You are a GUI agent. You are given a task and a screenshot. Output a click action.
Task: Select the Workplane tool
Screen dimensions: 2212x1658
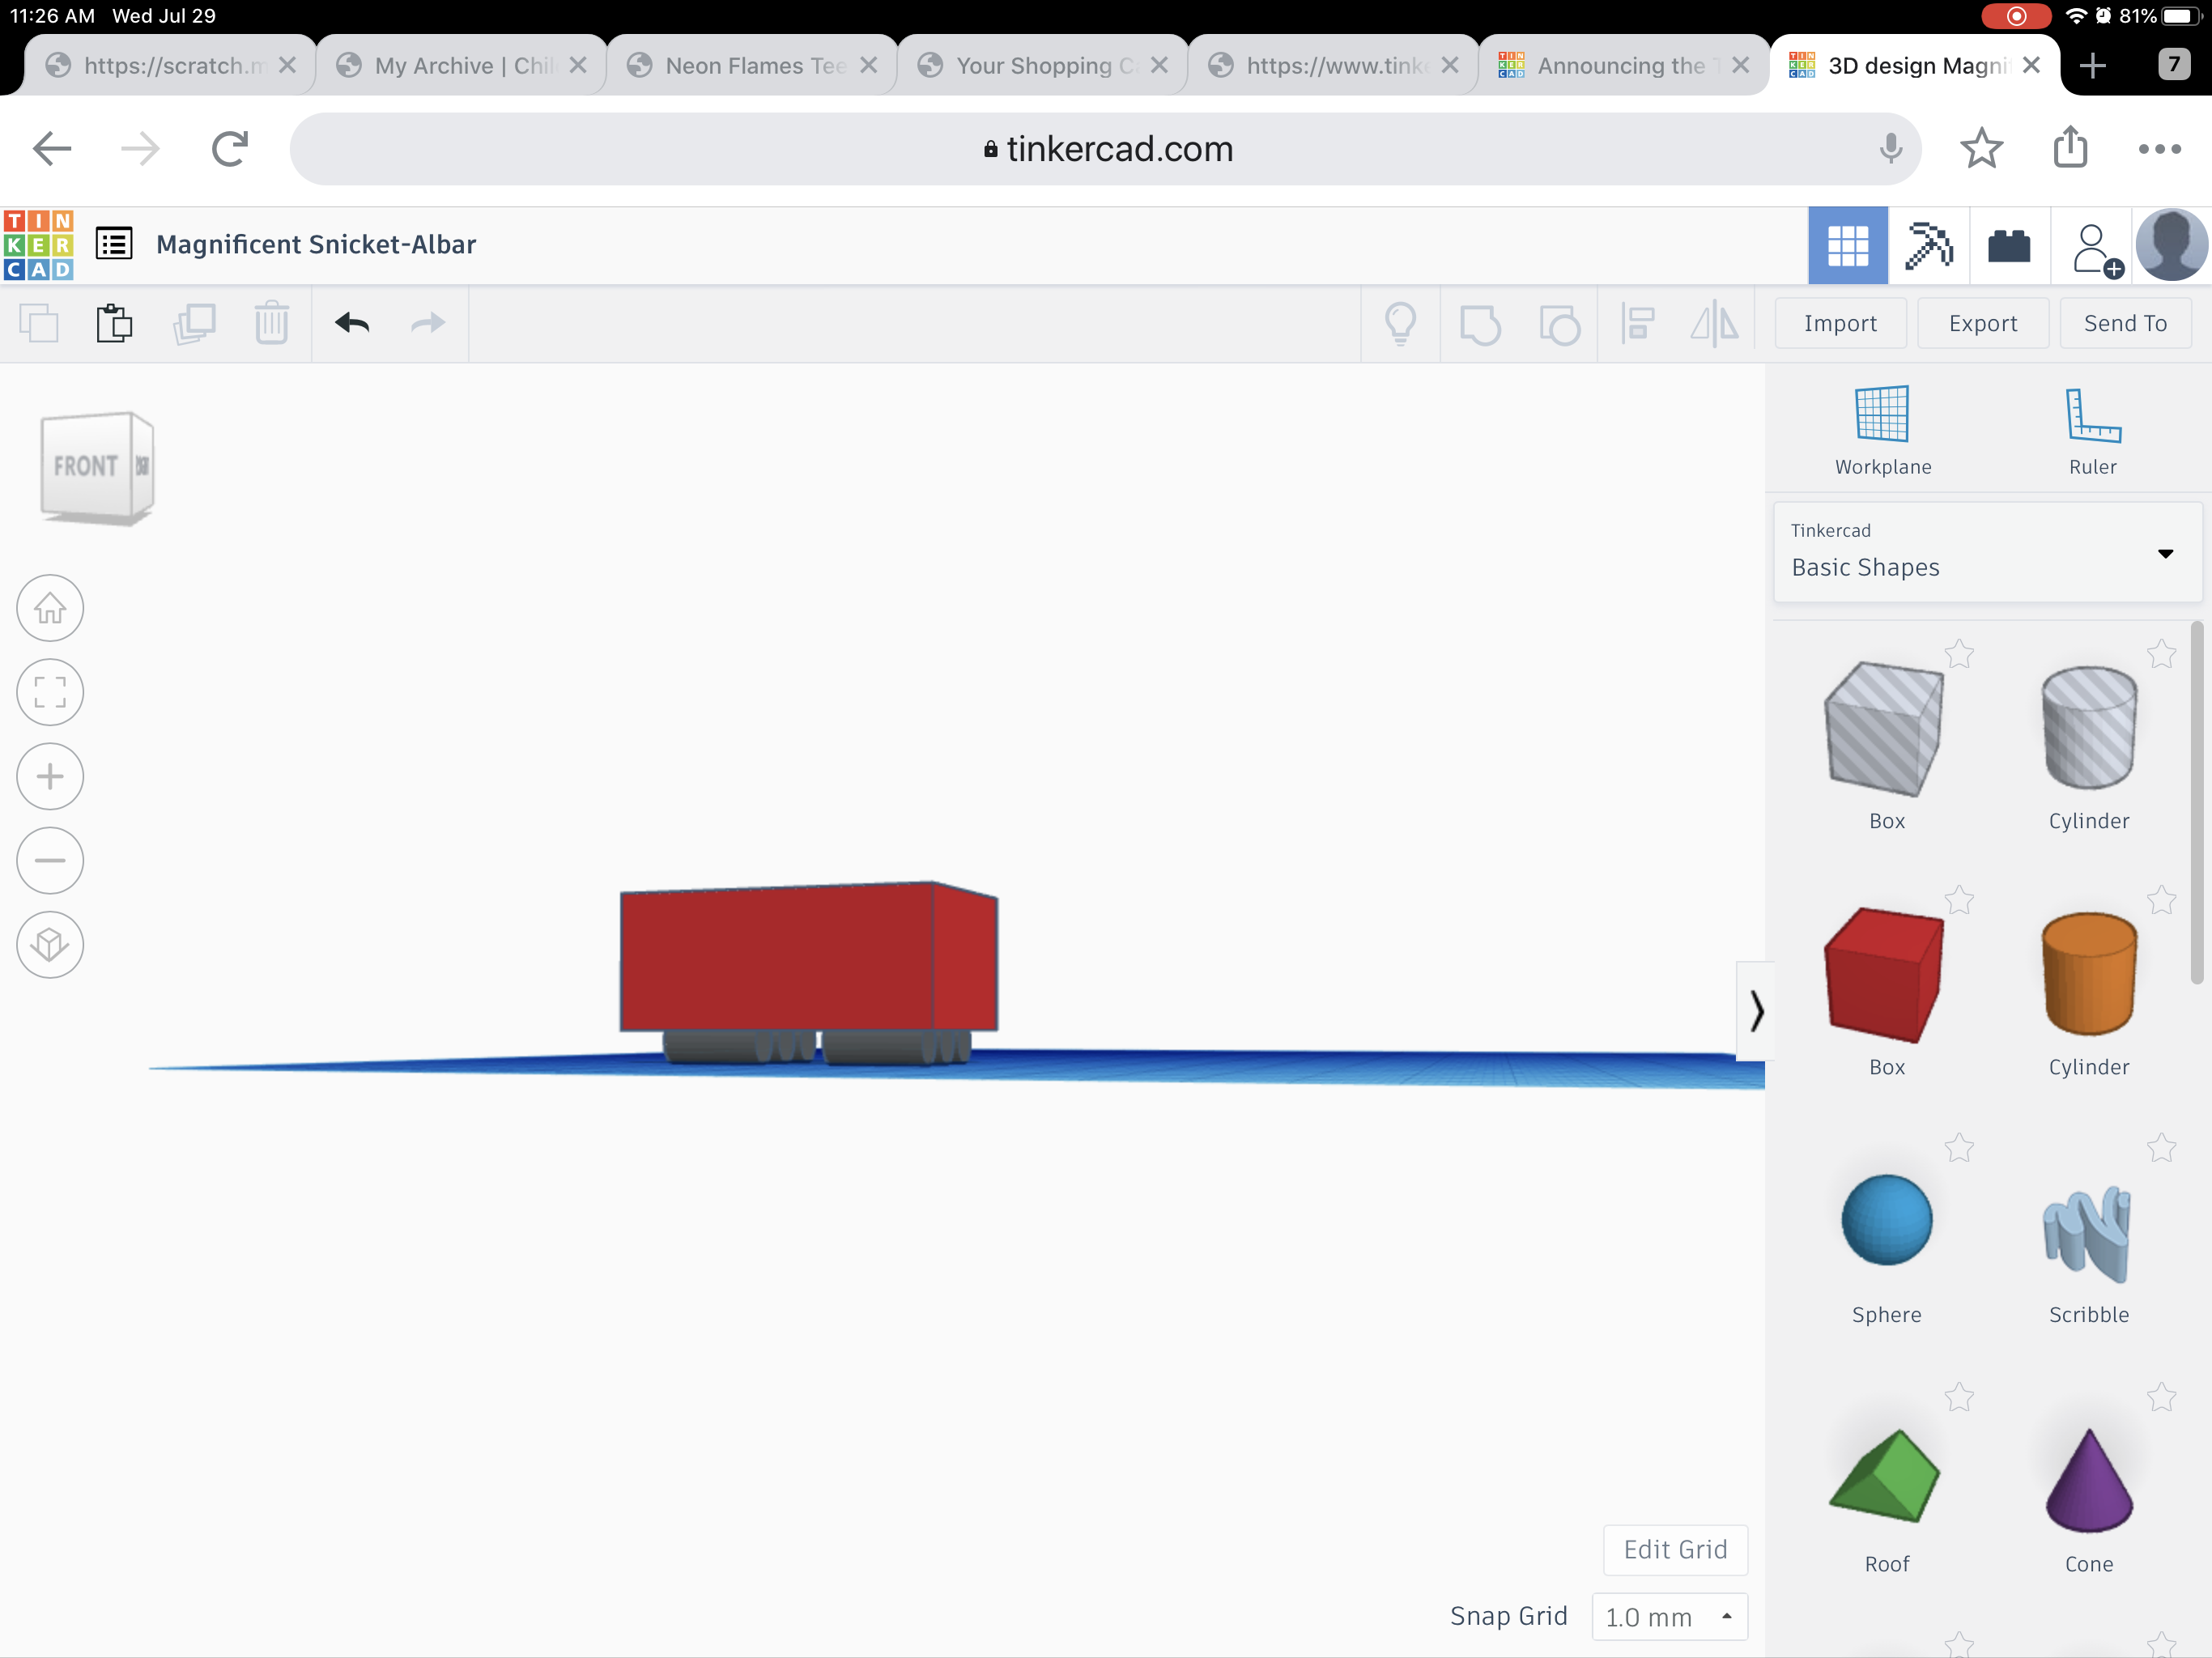[1883, 431]
